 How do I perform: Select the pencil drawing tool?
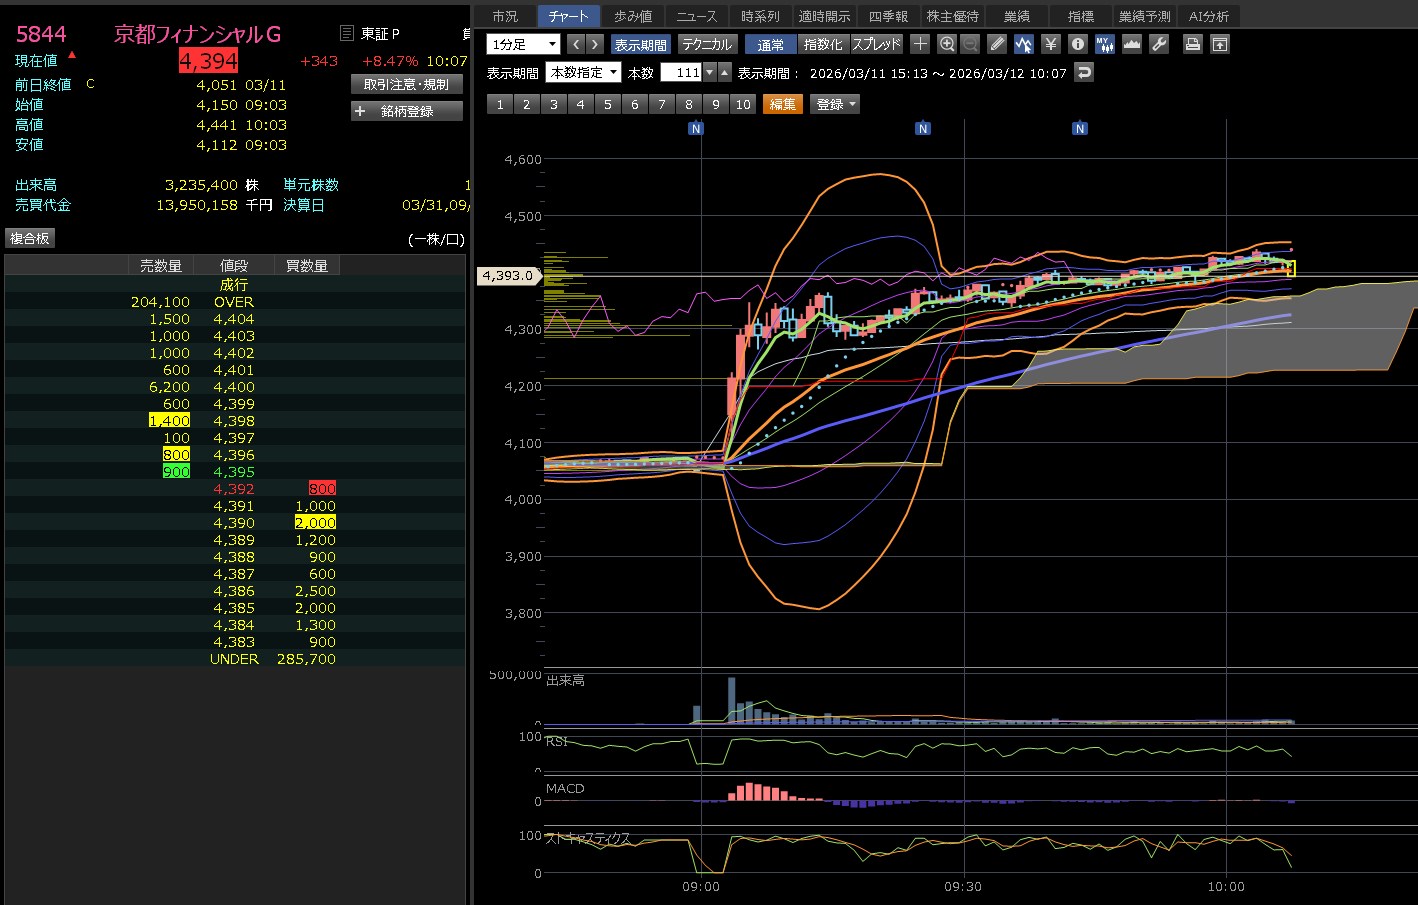(x=997, y=44)
